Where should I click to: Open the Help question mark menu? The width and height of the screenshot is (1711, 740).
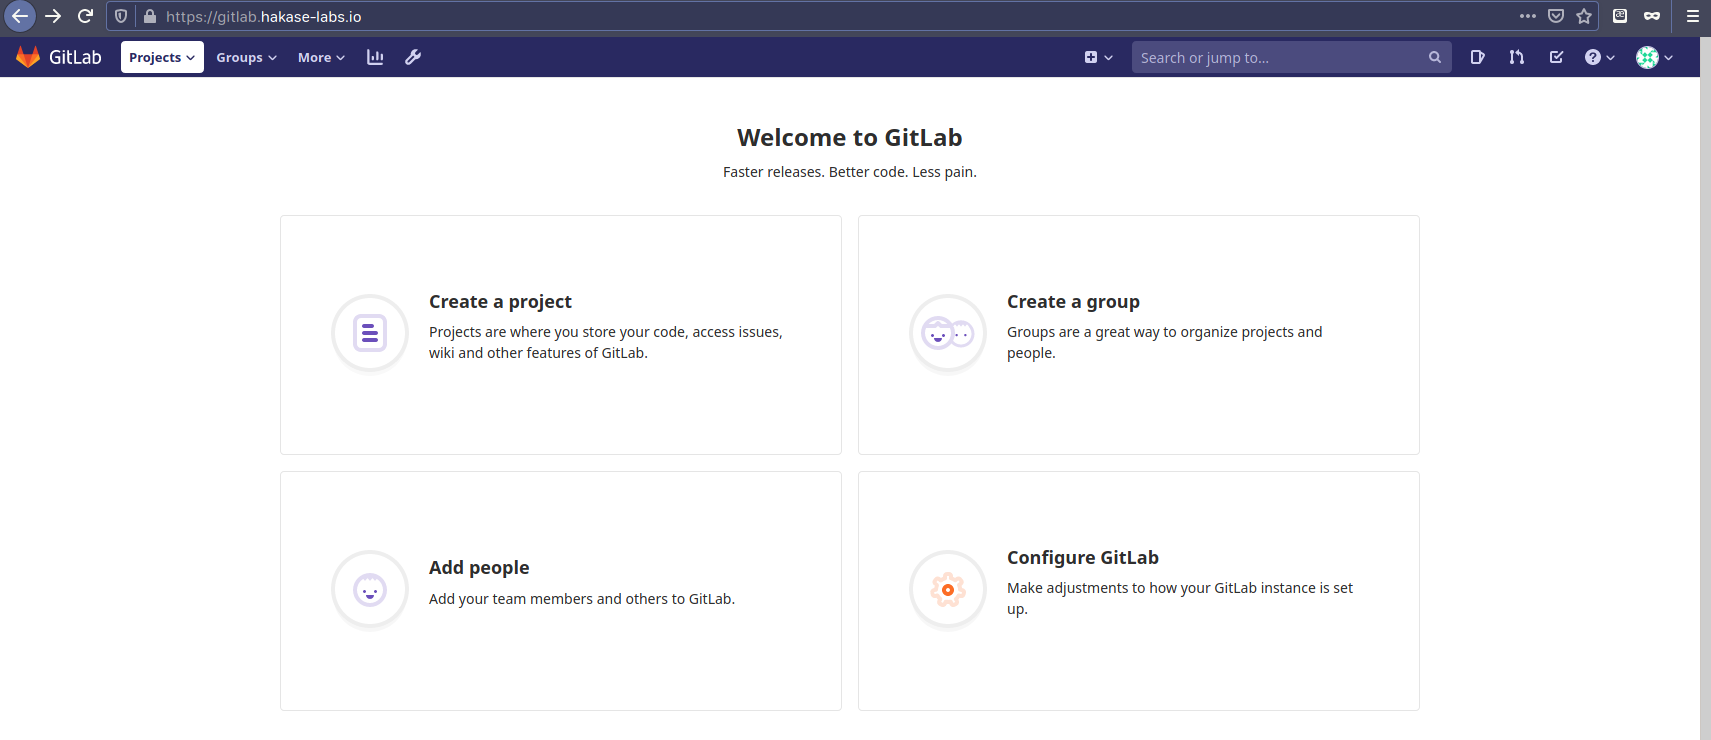point(1600,57)
